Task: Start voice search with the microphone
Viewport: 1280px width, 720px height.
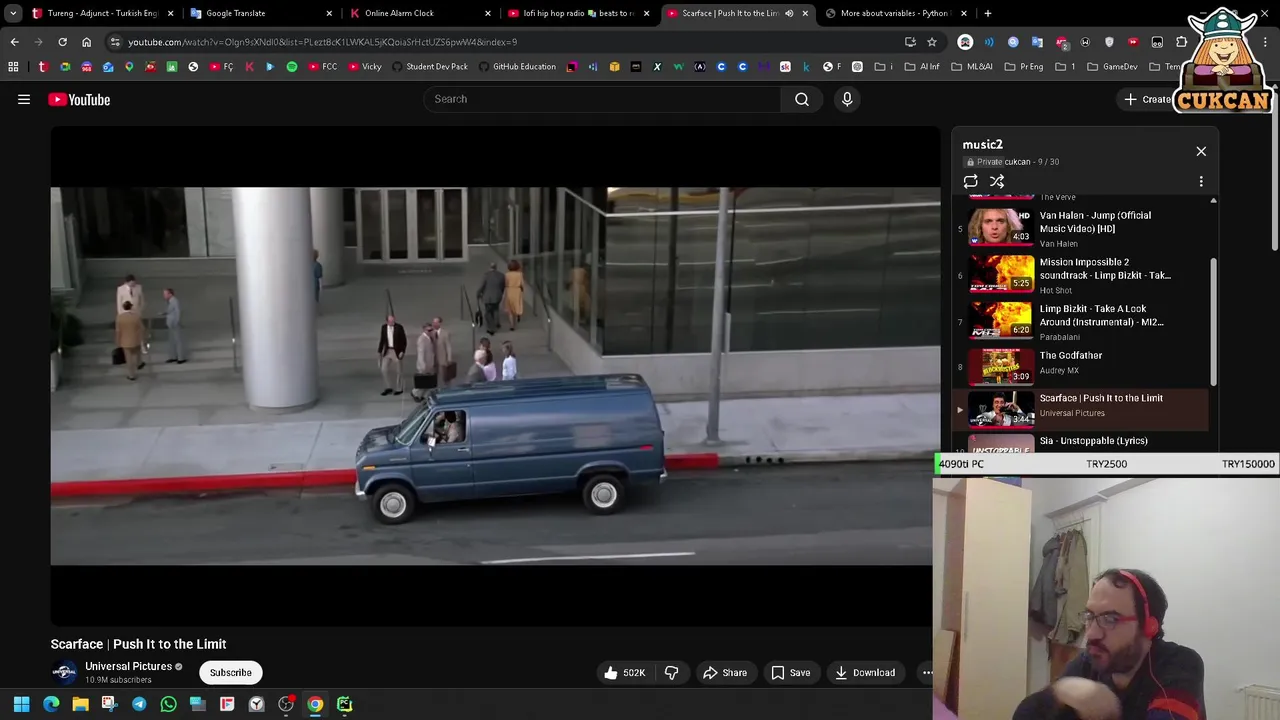Action: [847, 99]
